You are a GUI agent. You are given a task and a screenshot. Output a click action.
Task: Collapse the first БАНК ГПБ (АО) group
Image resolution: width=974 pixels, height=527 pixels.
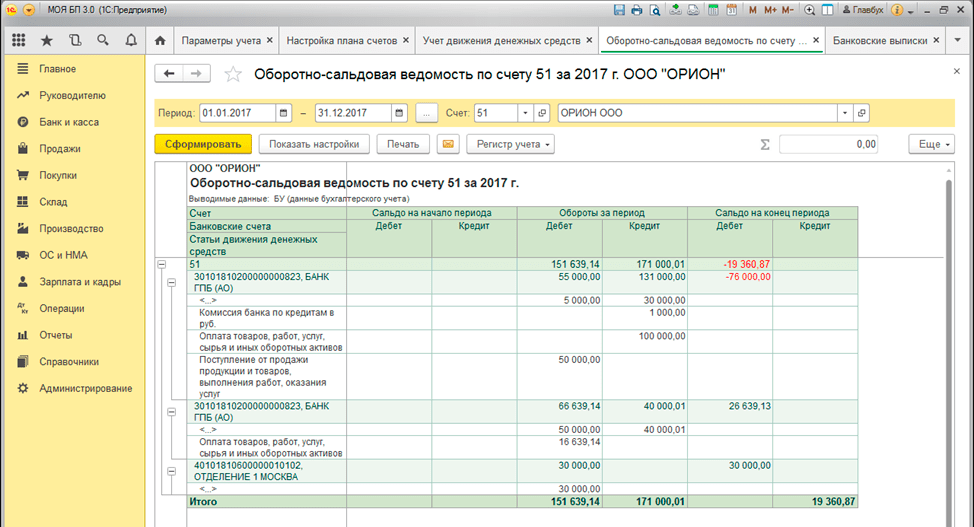pyautogui.click(x=172, y=283)
